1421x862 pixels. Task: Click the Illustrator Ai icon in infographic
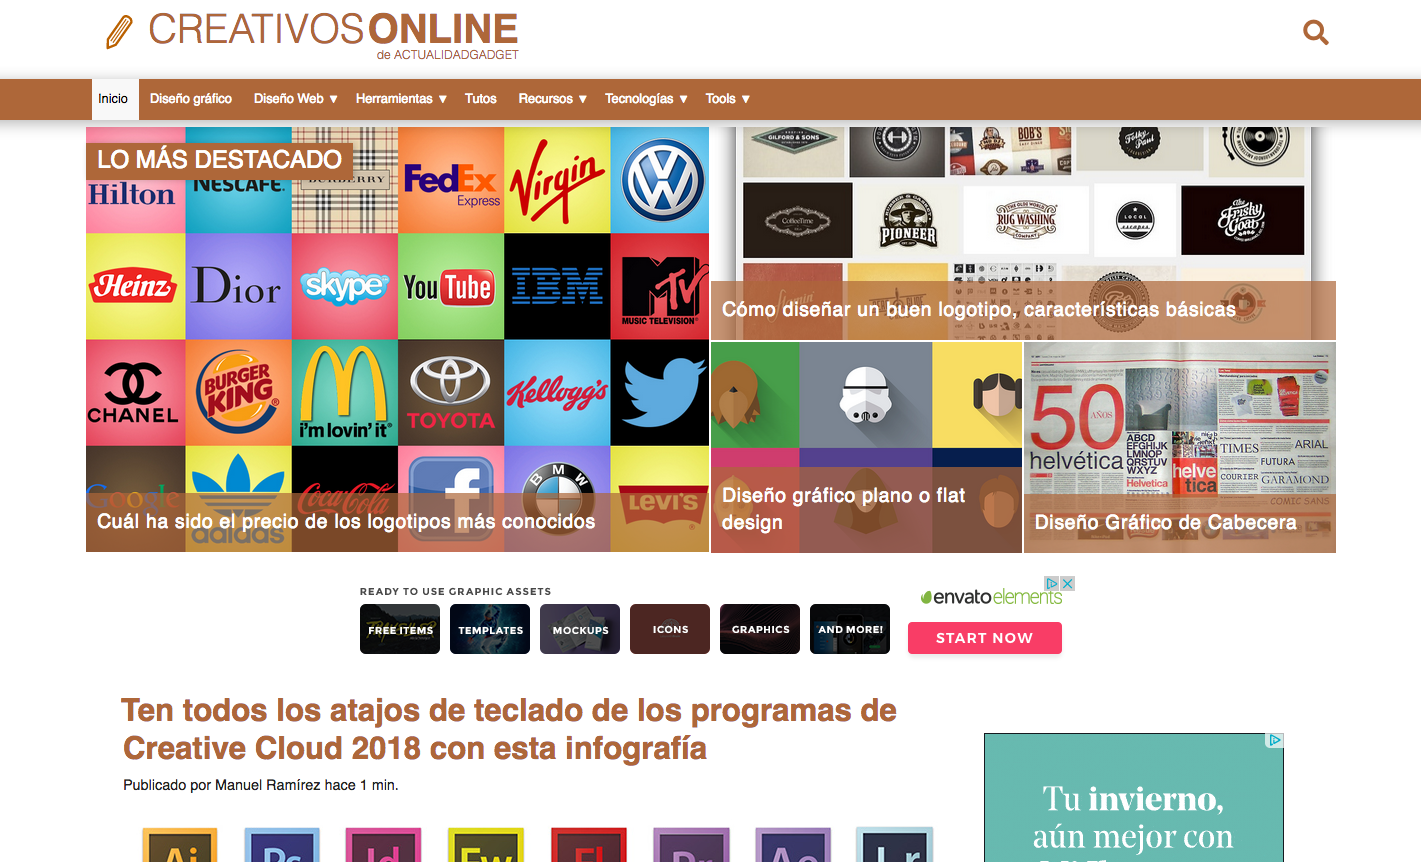180,845
